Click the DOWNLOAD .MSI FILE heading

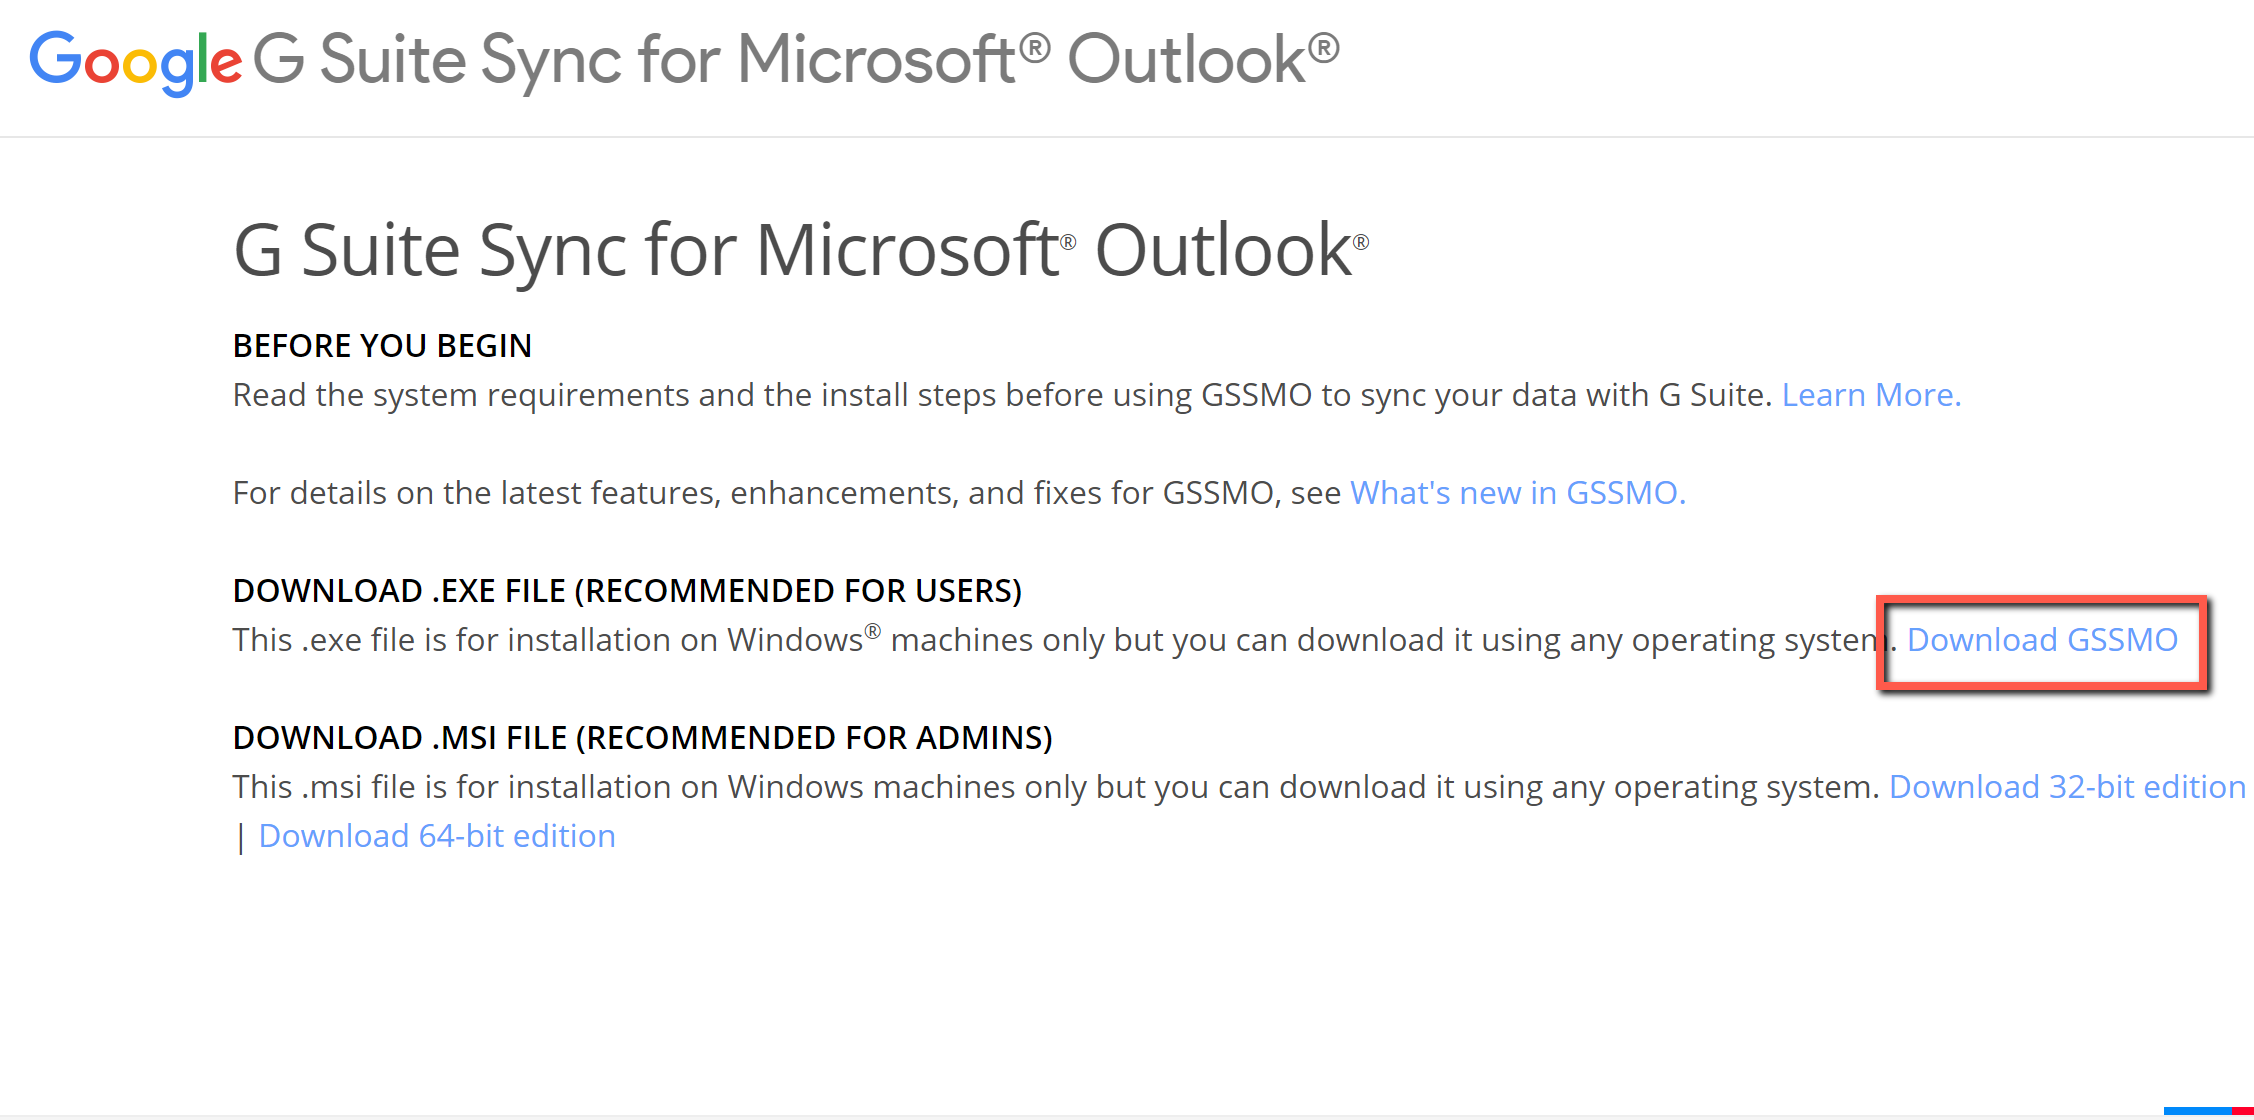642,738
